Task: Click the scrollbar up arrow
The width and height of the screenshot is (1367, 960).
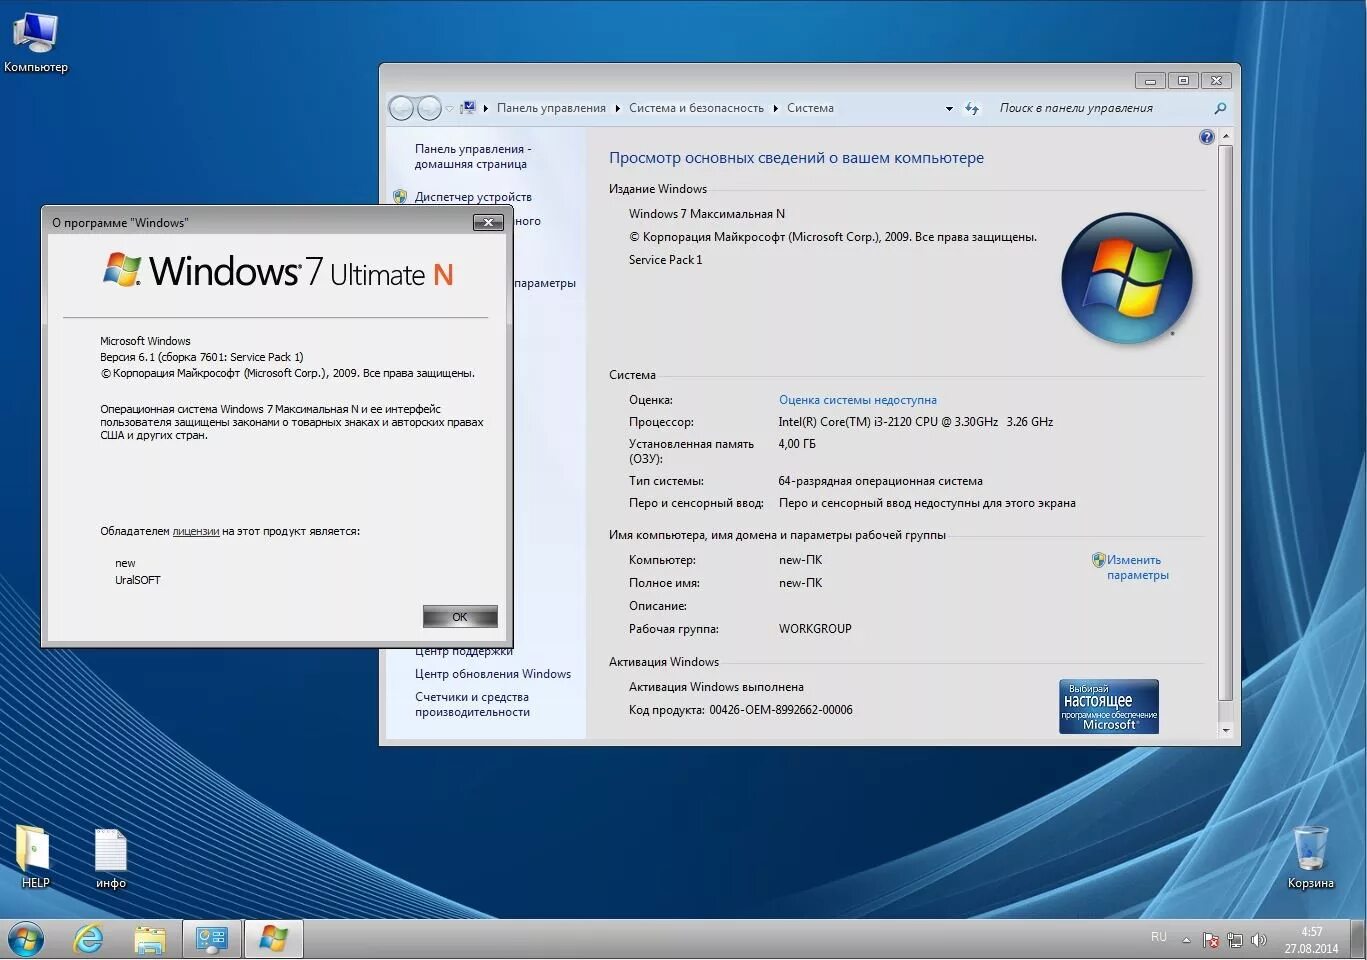Action: (1226, 136)
